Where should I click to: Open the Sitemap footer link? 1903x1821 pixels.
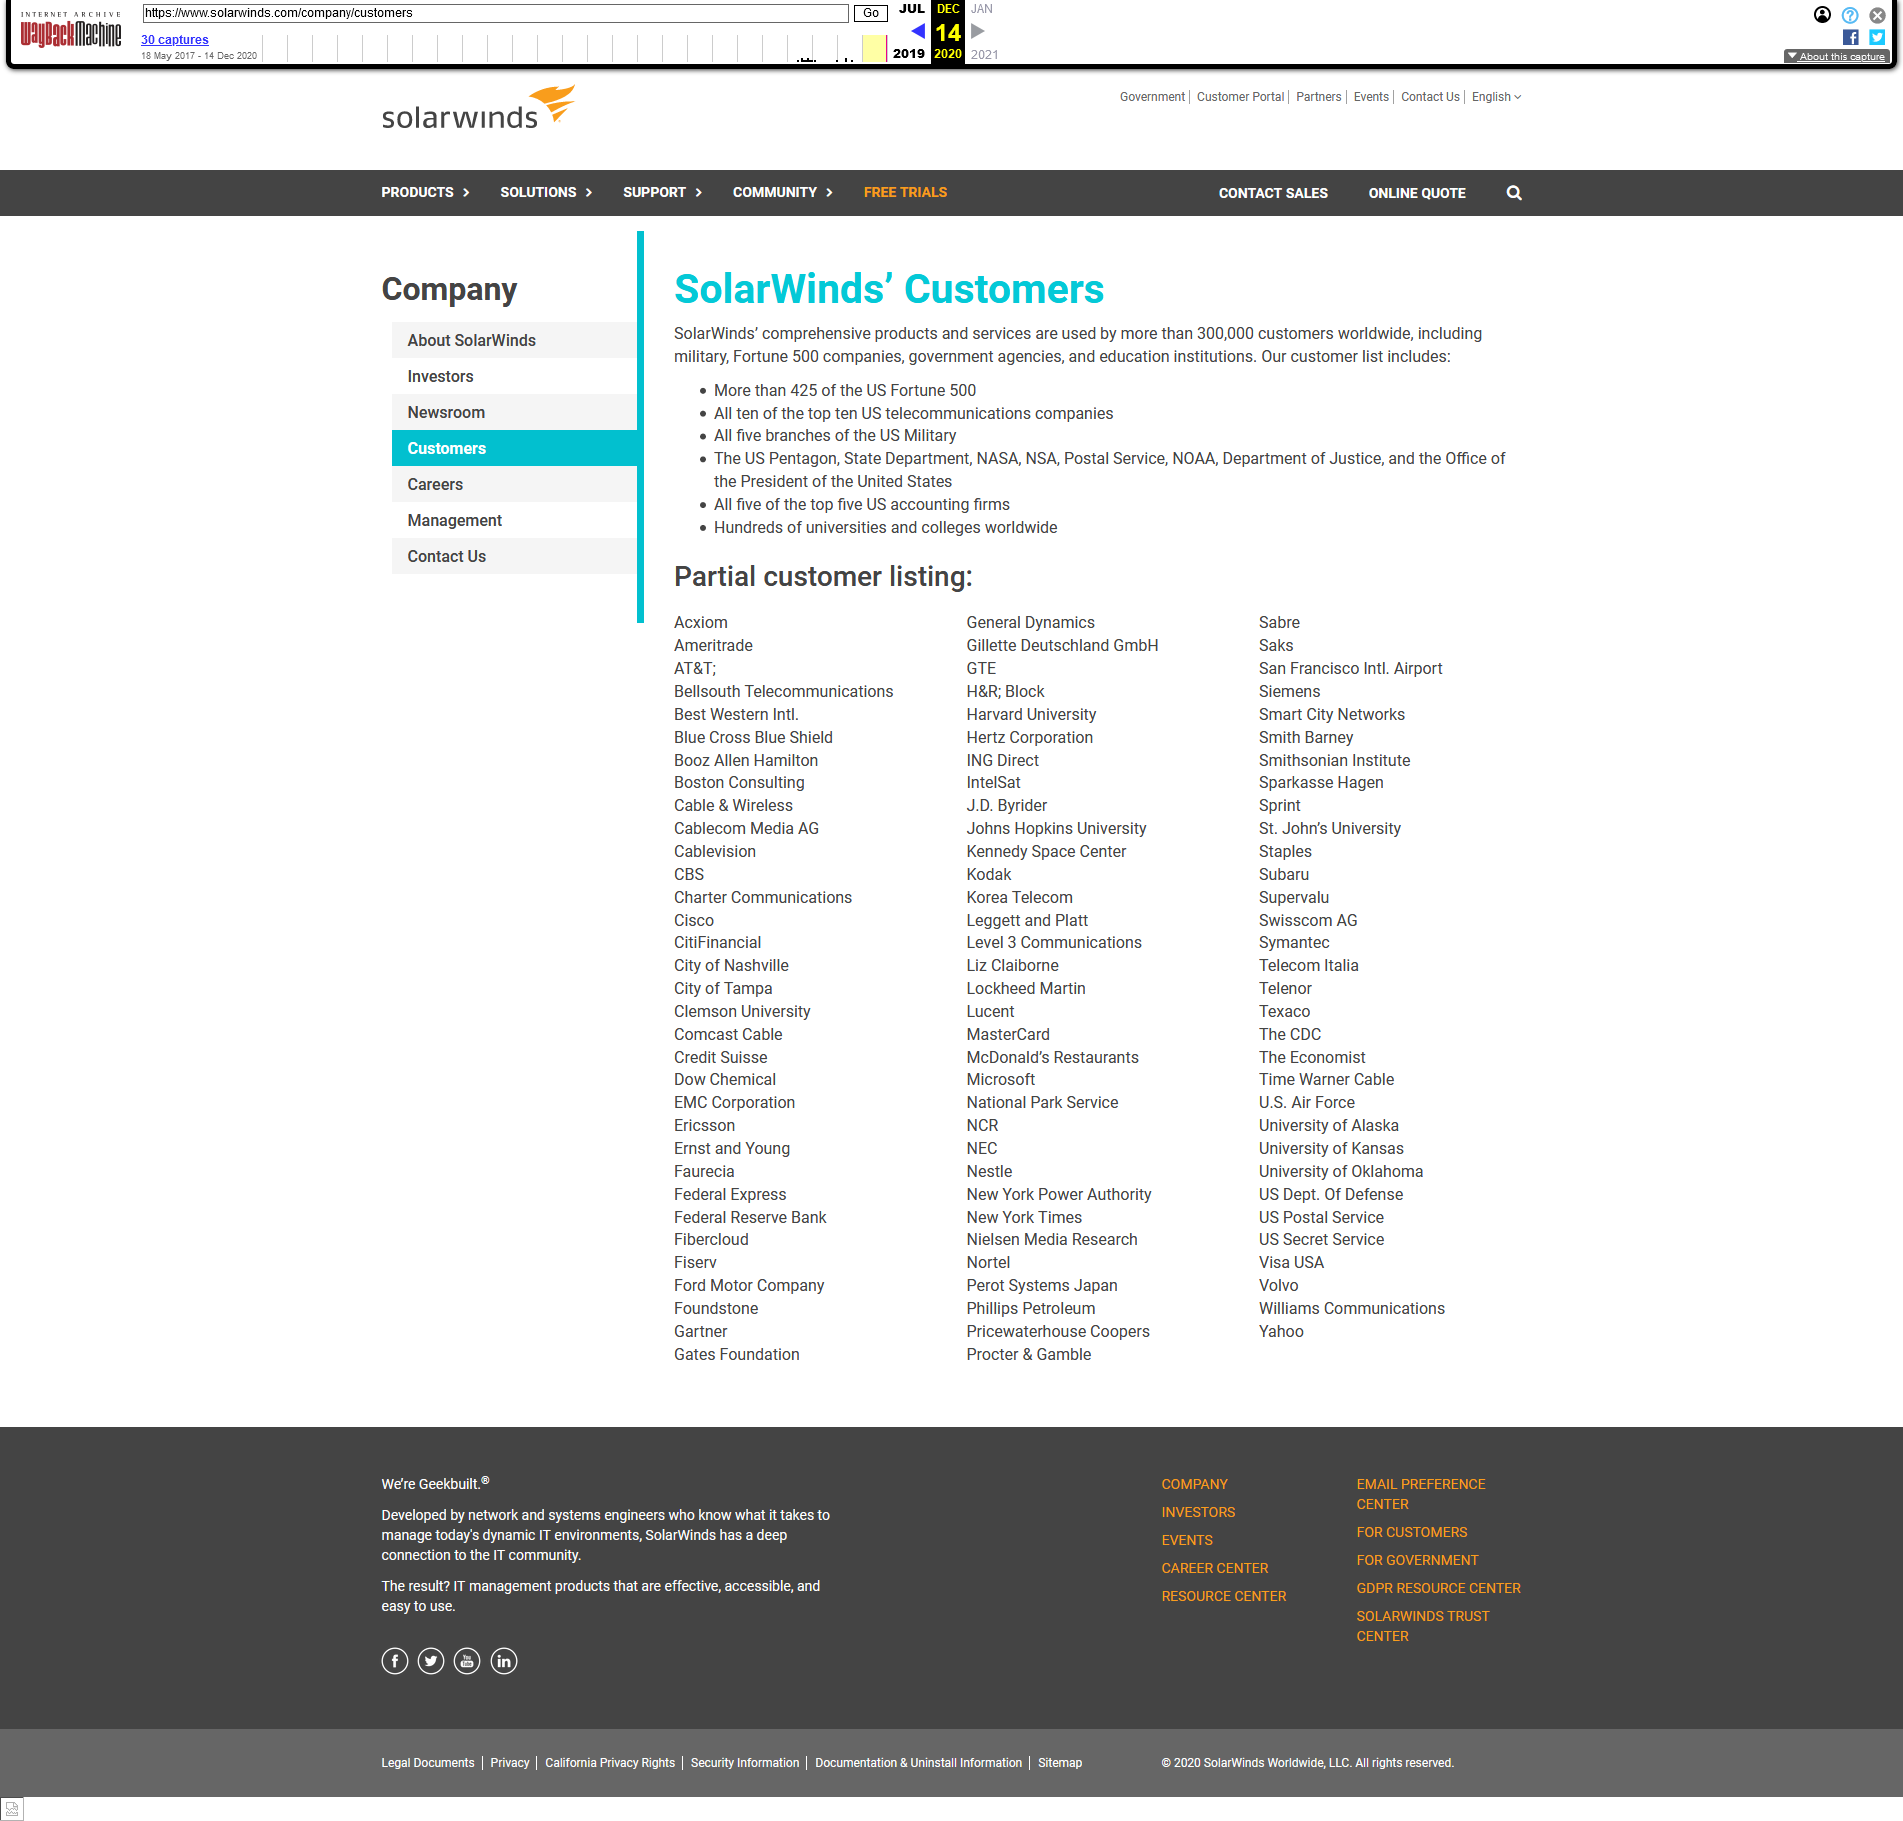[1059, 1763]
